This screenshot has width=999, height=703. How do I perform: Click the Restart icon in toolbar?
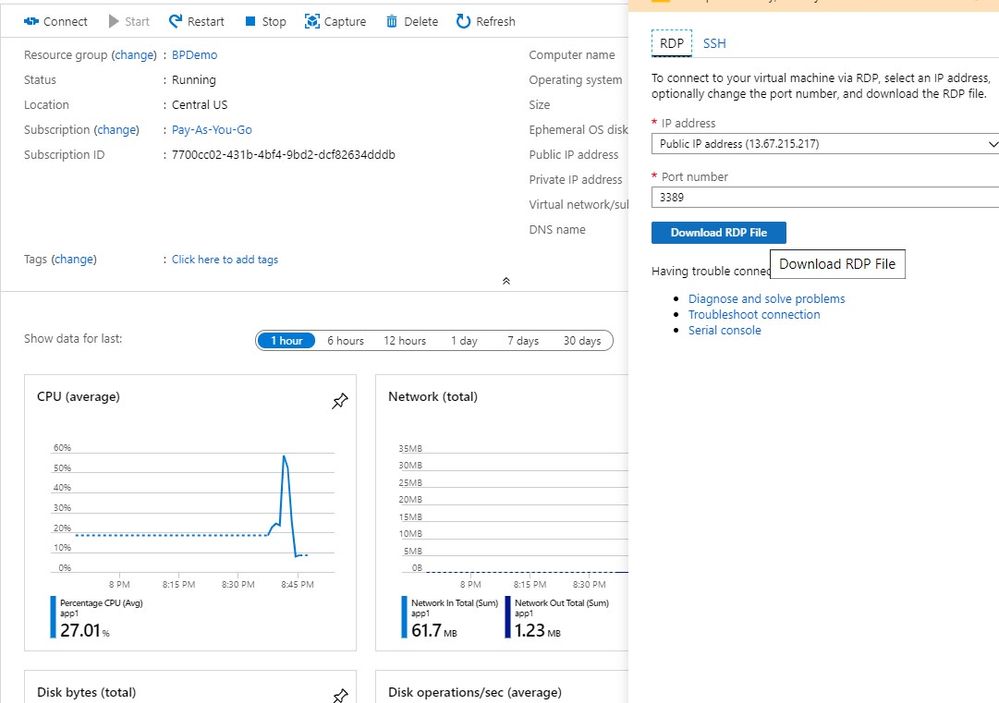tap(176, 21)
